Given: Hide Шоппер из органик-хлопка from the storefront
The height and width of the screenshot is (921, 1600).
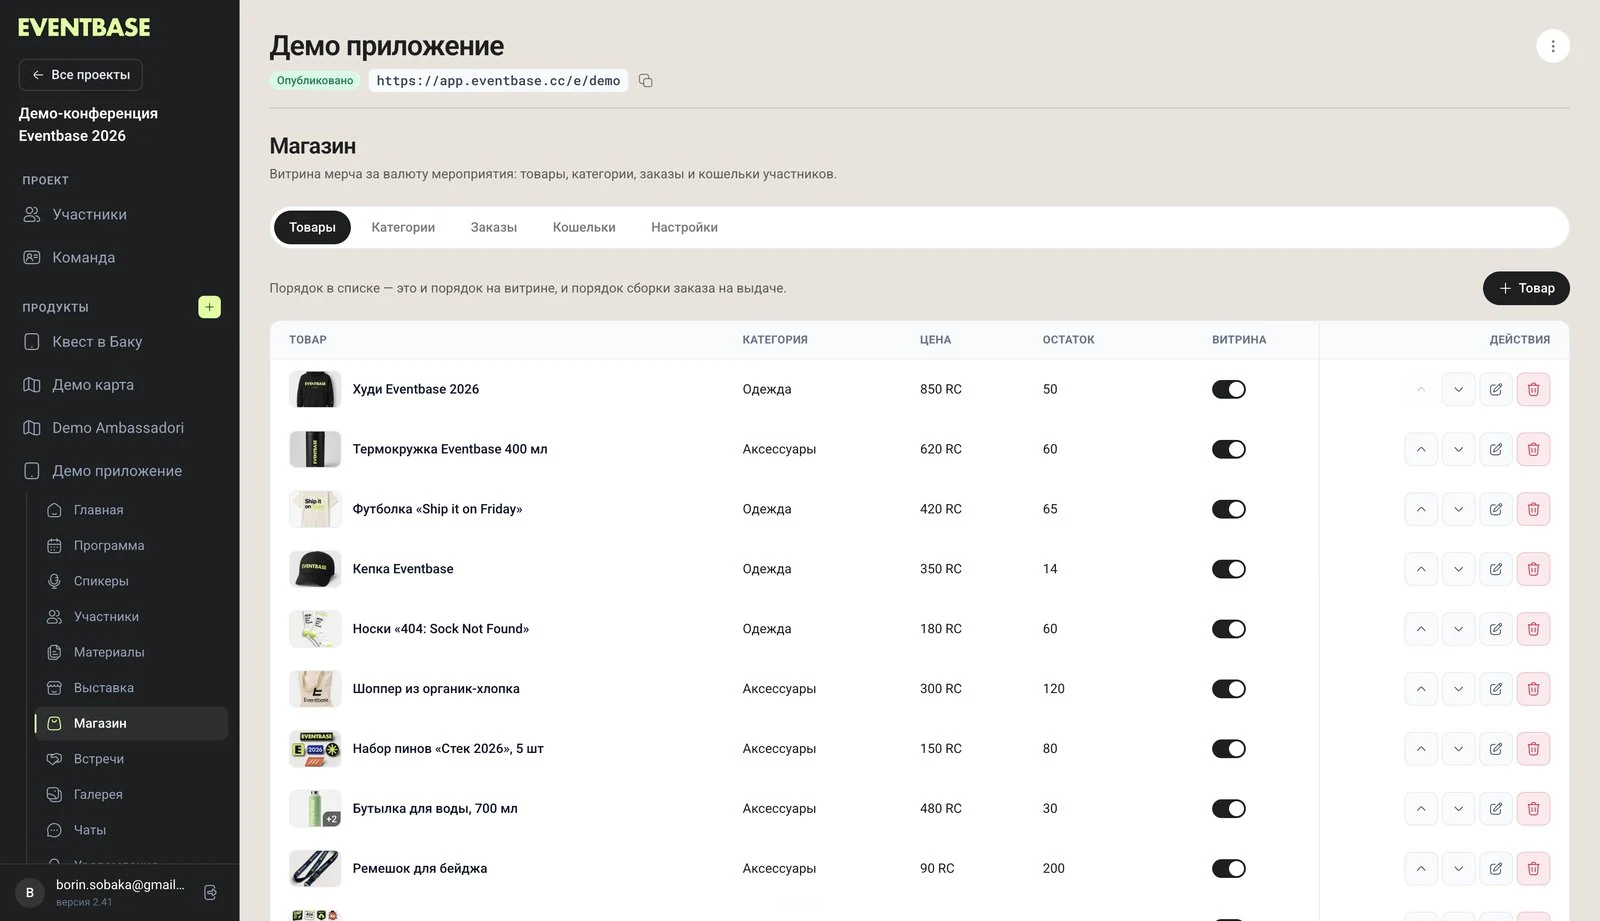Looking at the screenshot, I should pyautogui.click(x=1229, y=689).
